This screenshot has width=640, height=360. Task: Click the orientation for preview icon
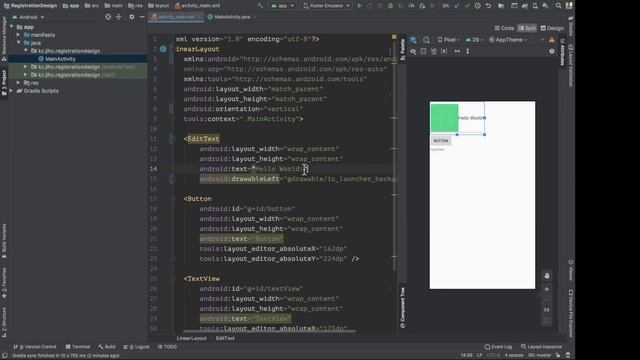pyautogui.click(x=426, y=40)
